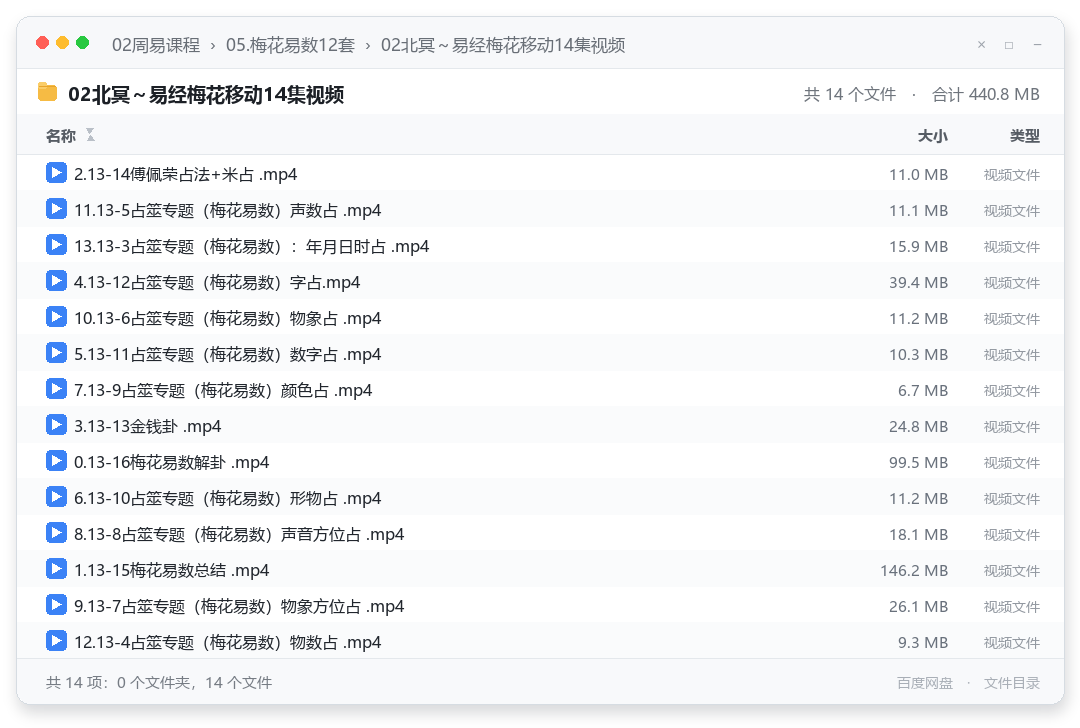Image resolution: width=1080 pixels, height=728 pixels.
Task: Click video icon for 5.13-11 数字占
Action: click(56, 353)
